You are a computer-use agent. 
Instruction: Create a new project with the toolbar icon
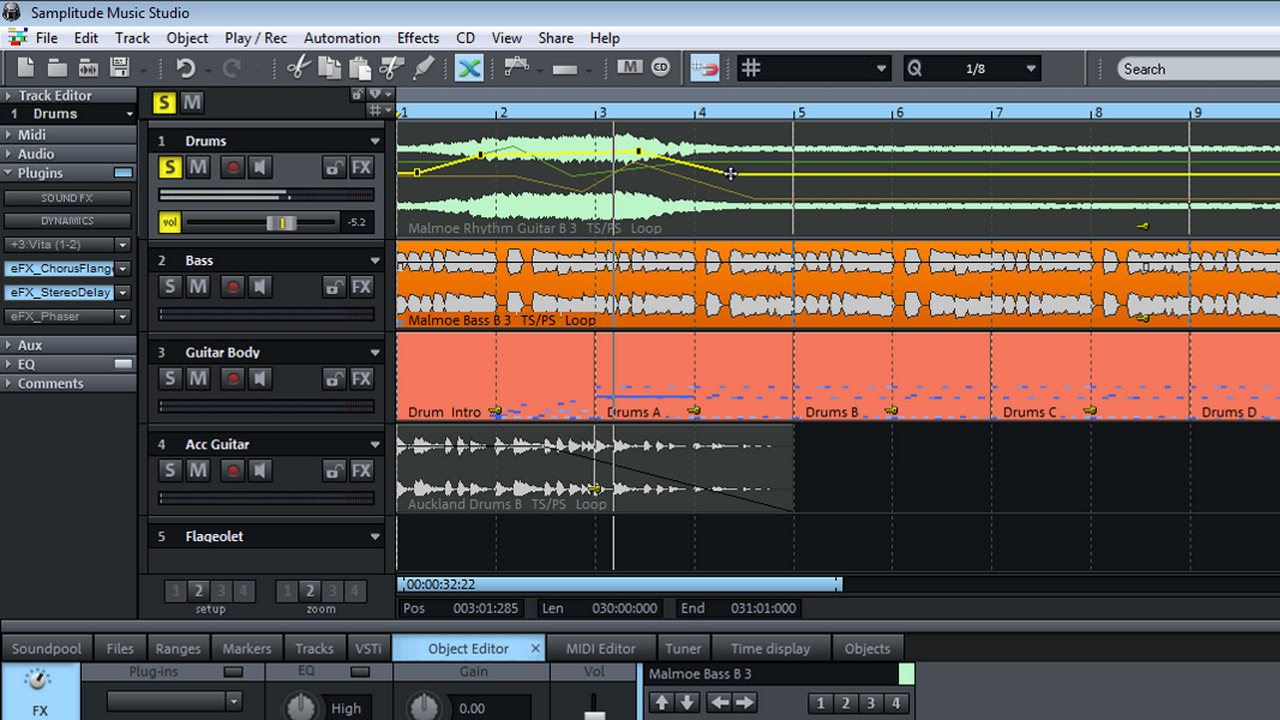click(26, 68)
